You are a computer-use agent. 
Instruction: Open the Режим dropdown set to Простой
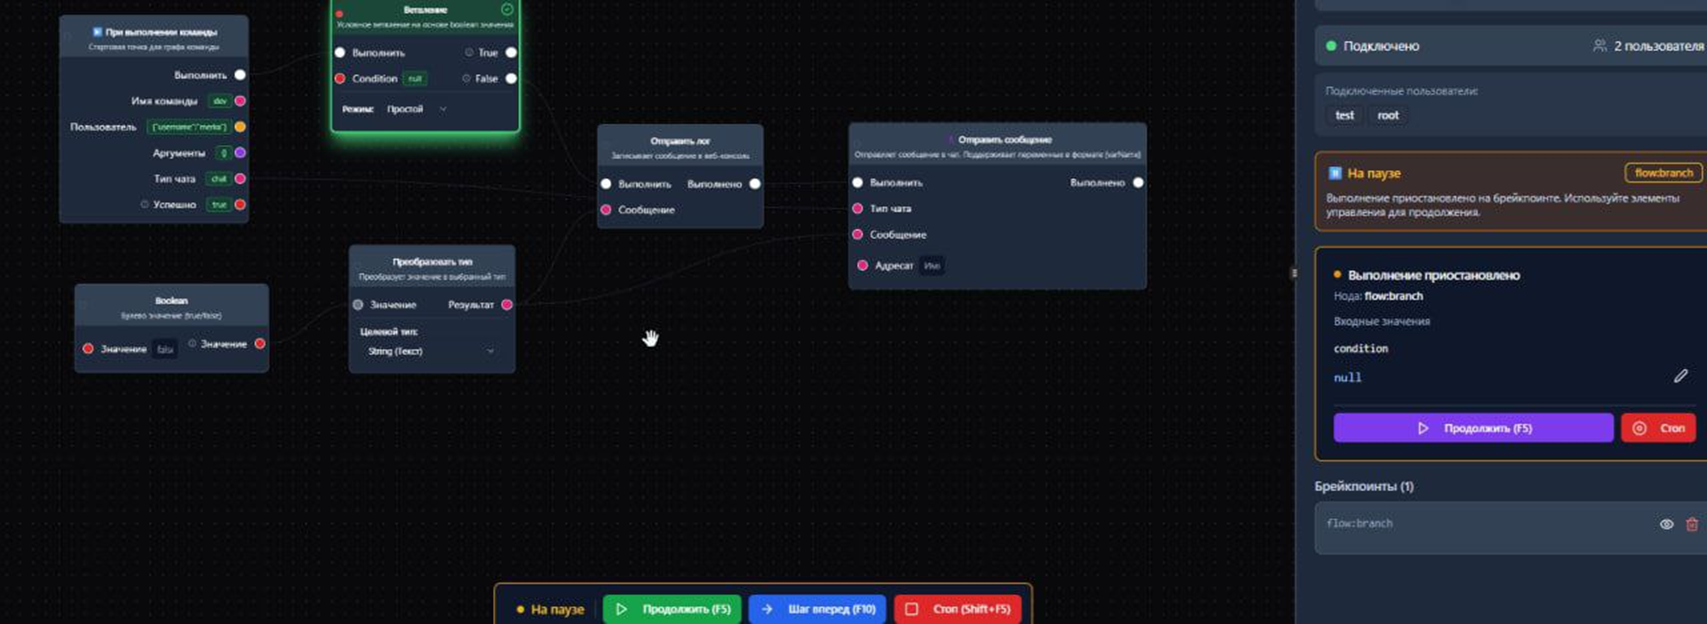coord(416,109)
